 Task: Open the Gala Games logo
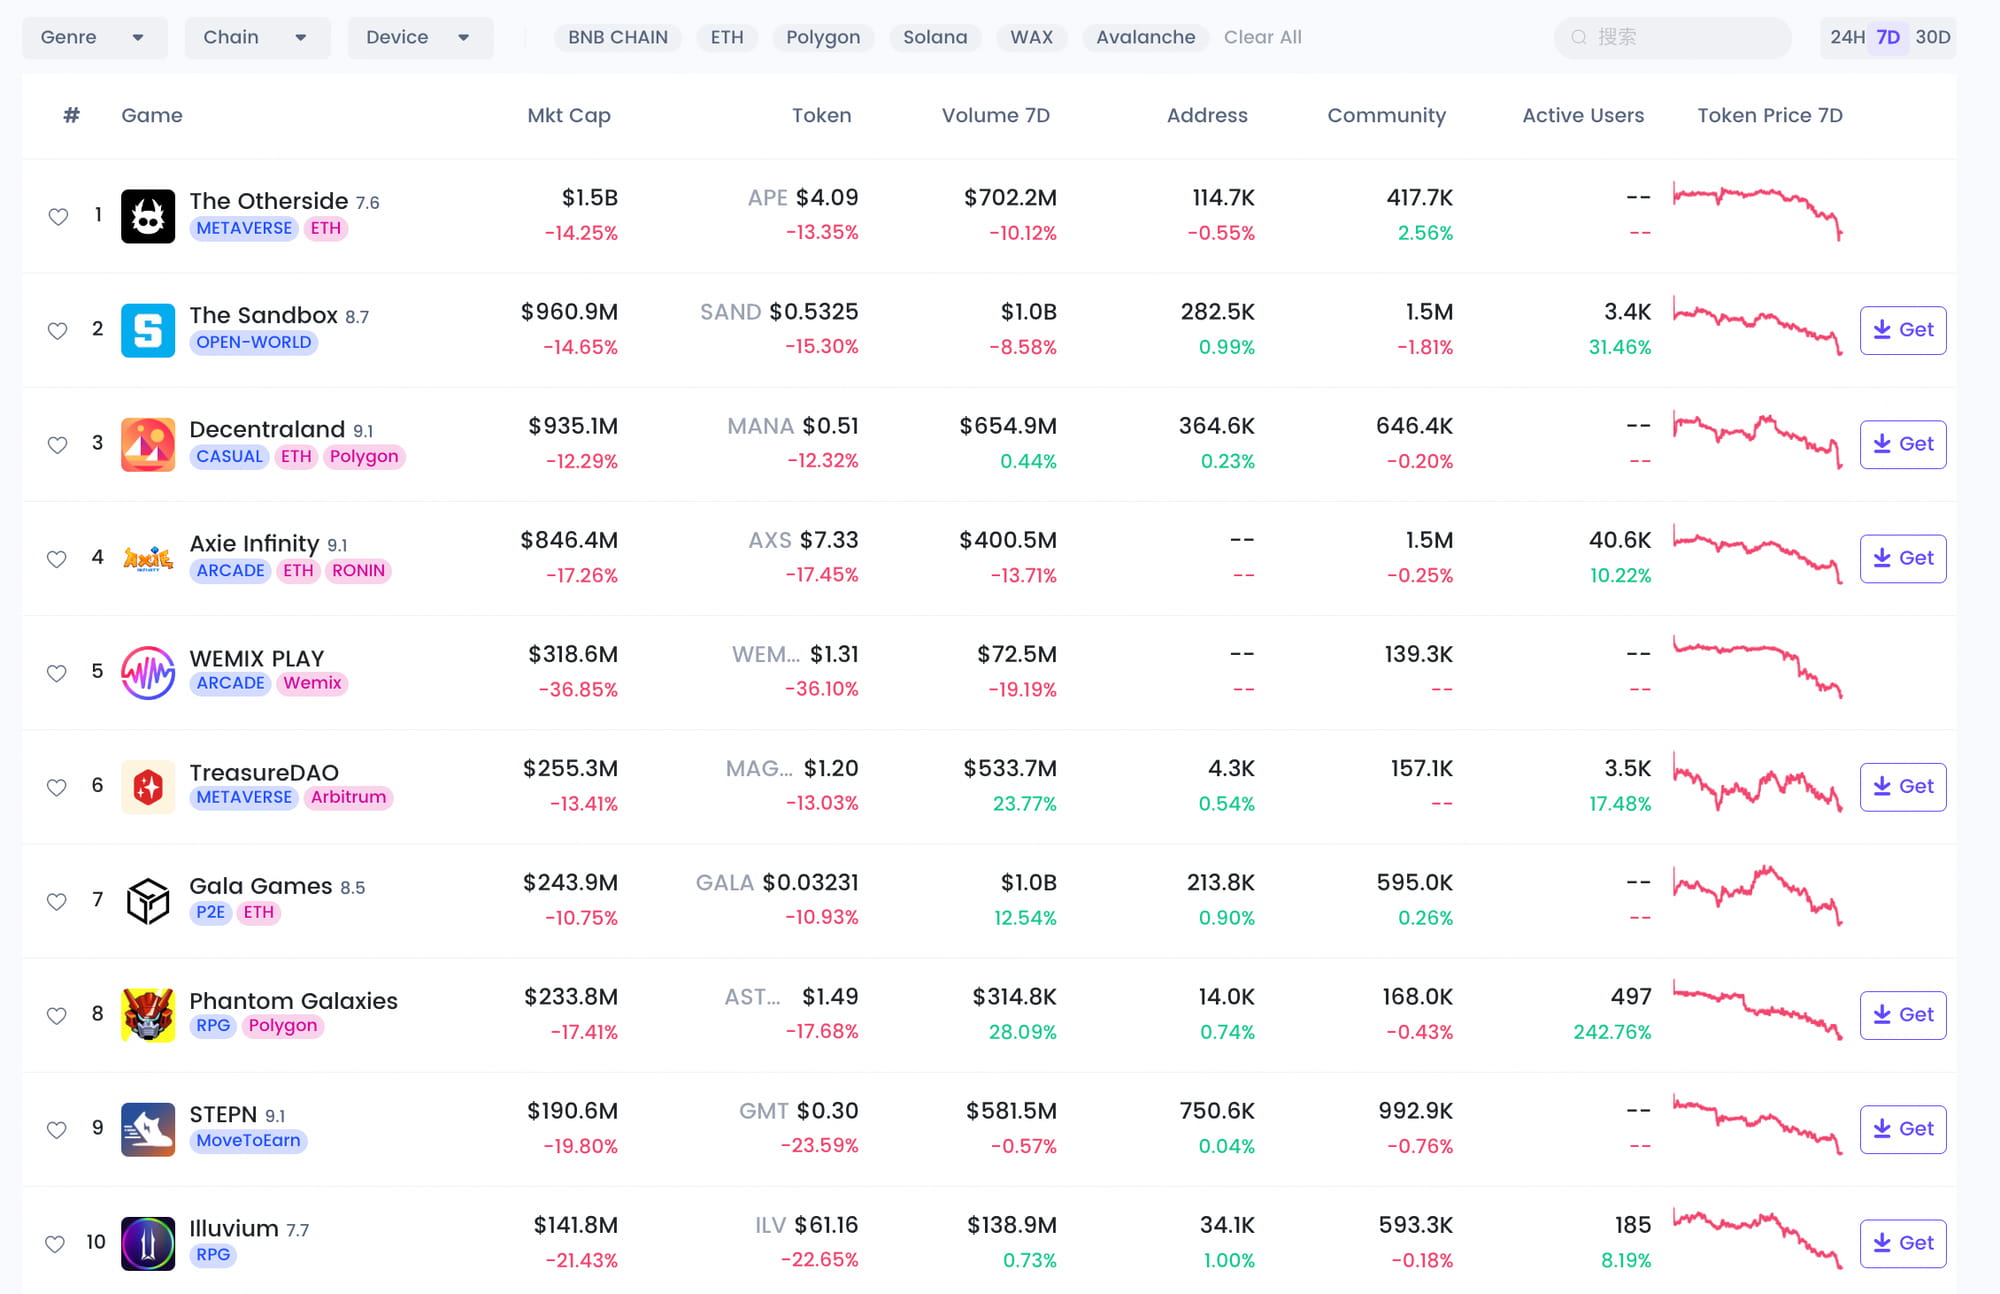[x=148, y=901]
